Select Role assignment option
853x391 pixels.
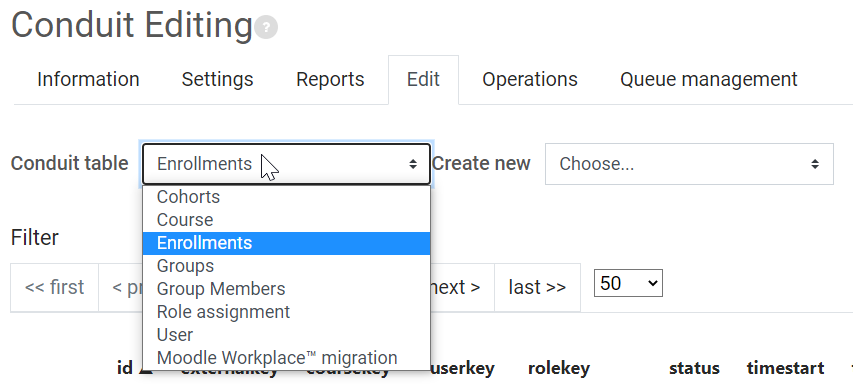[x=287, y=312]
